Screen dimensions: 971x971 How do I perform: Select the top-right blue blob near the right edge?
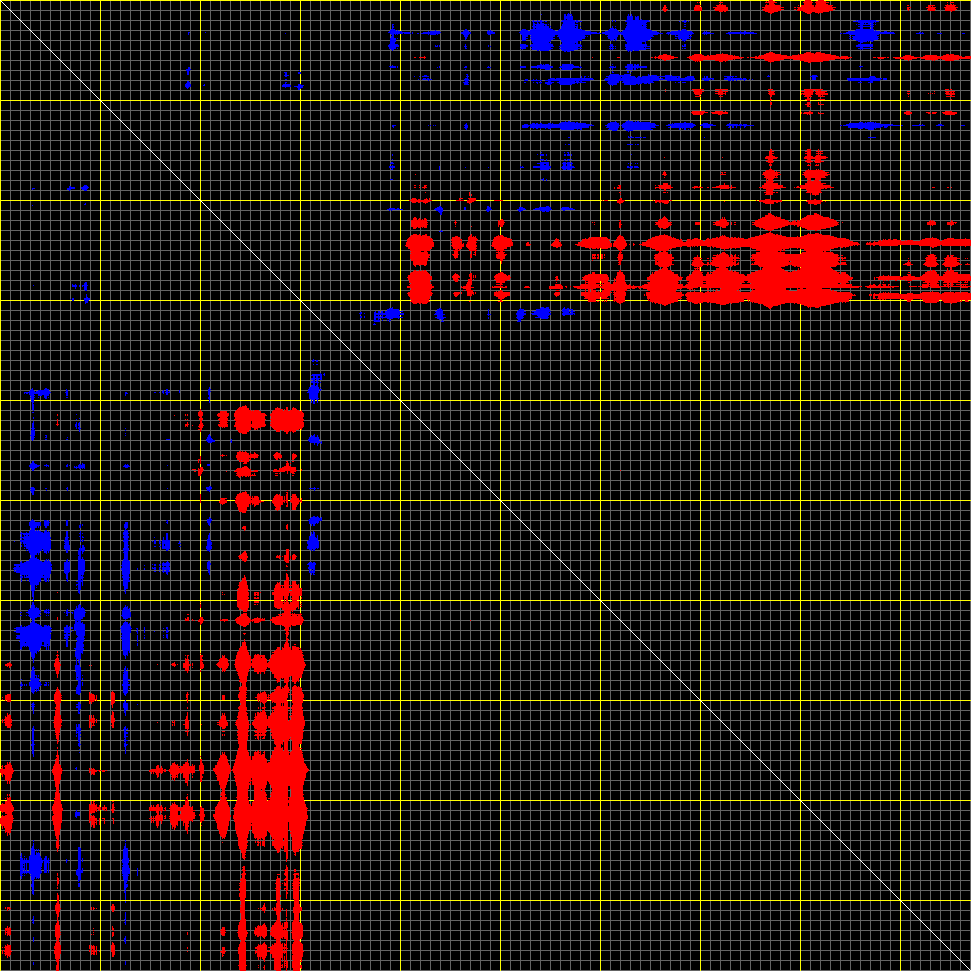point(864,35)
